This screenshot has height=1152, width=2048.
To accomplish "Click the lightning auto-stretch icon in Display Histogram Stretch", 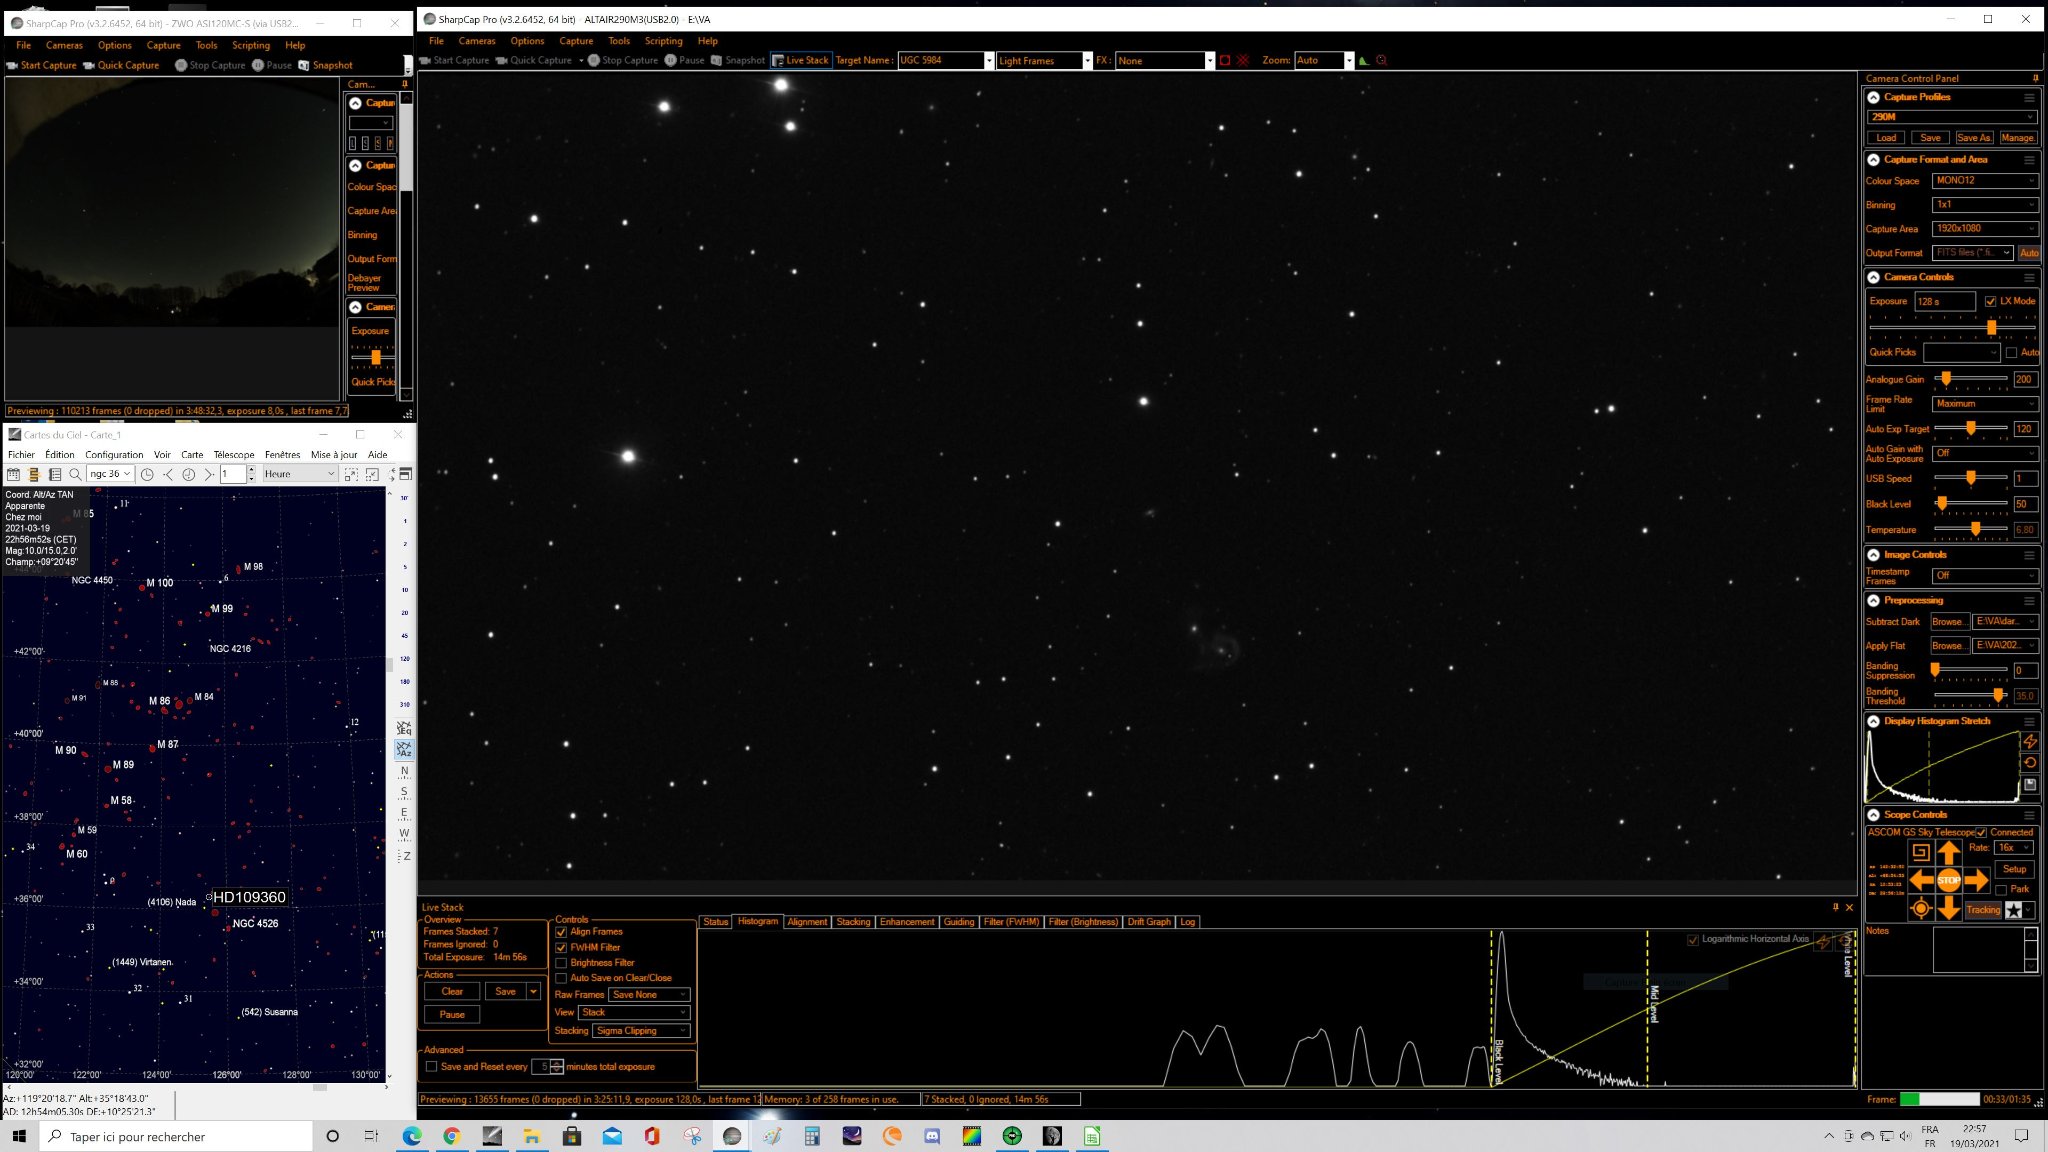I will pyautogui.click(x=2029, y=741).
